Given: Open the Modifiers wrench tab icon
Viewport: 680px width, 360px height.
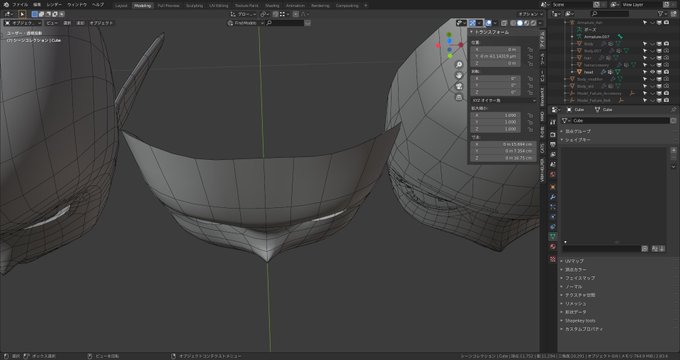Looking at the screenshot, I should click(552, 197).
